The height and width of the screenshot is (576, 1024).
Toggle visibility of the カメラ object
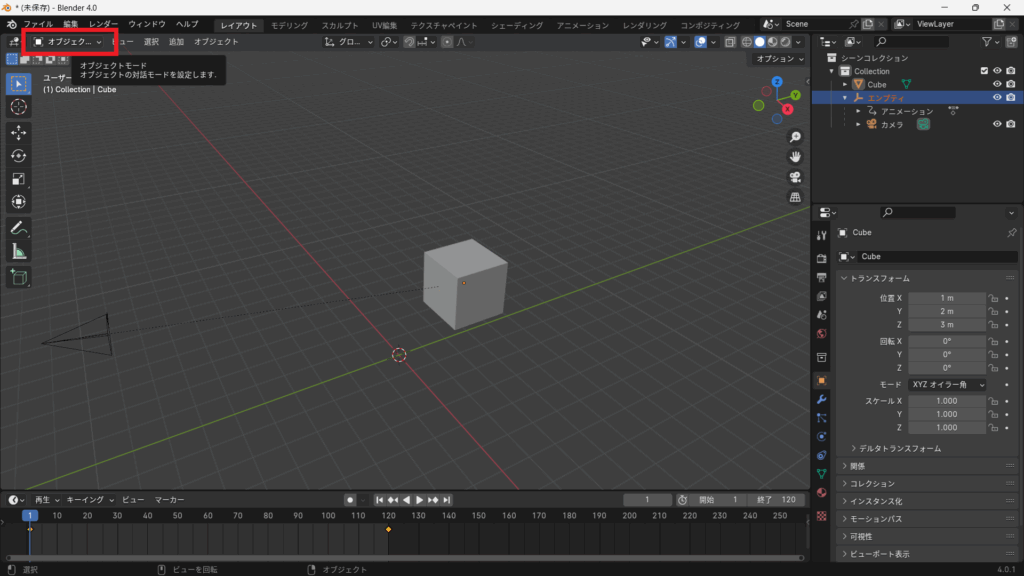(x=997, y=124)
